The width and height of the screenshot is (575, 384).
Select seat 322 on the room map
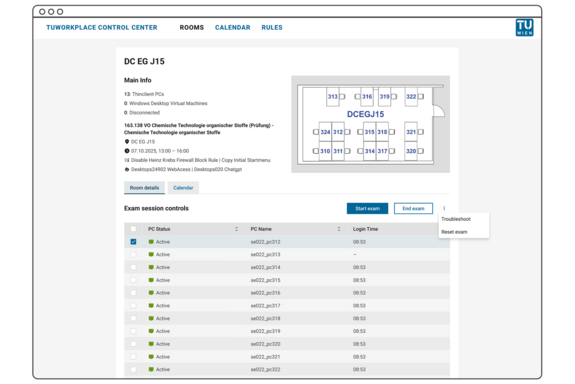[x=411, y=96]
